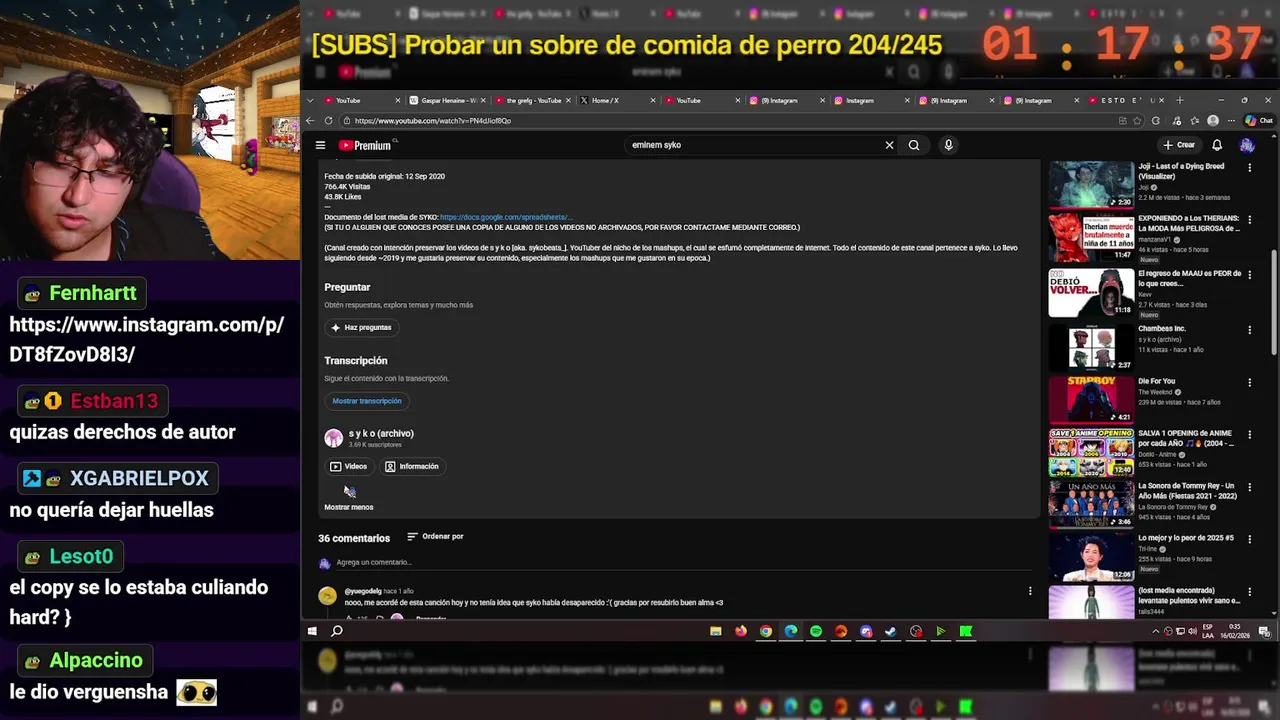
Task: Click the YouTube Premium logo
Action: point(365,145)
